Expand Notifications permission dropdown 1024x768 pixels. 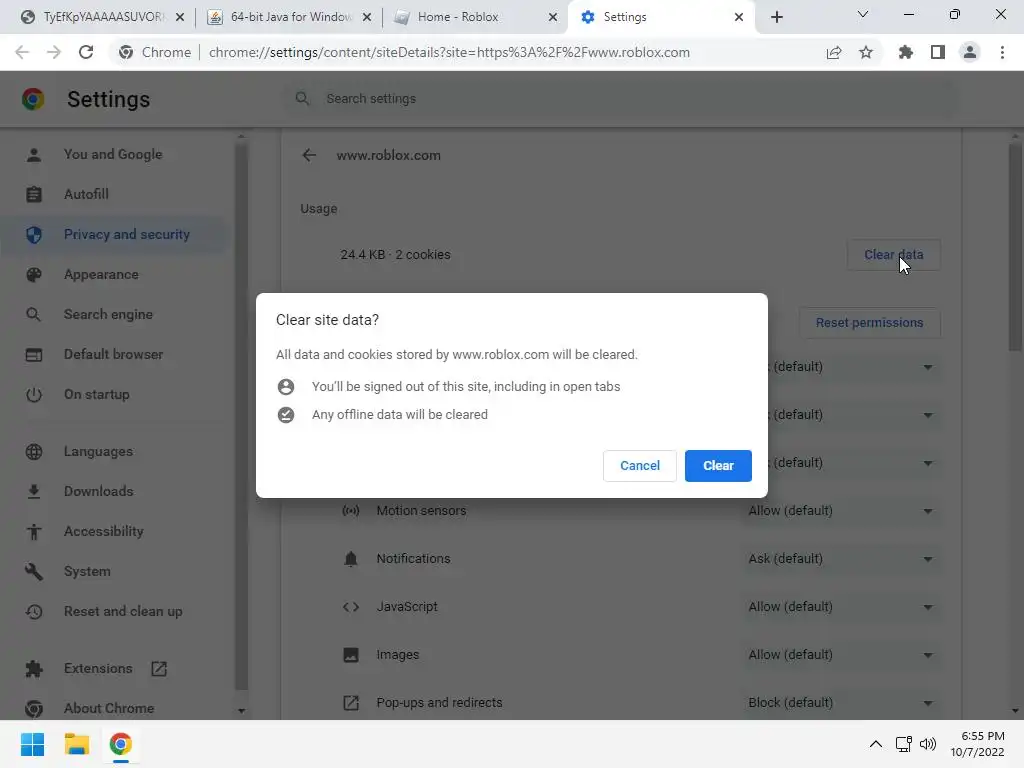(x=839, y=559)
